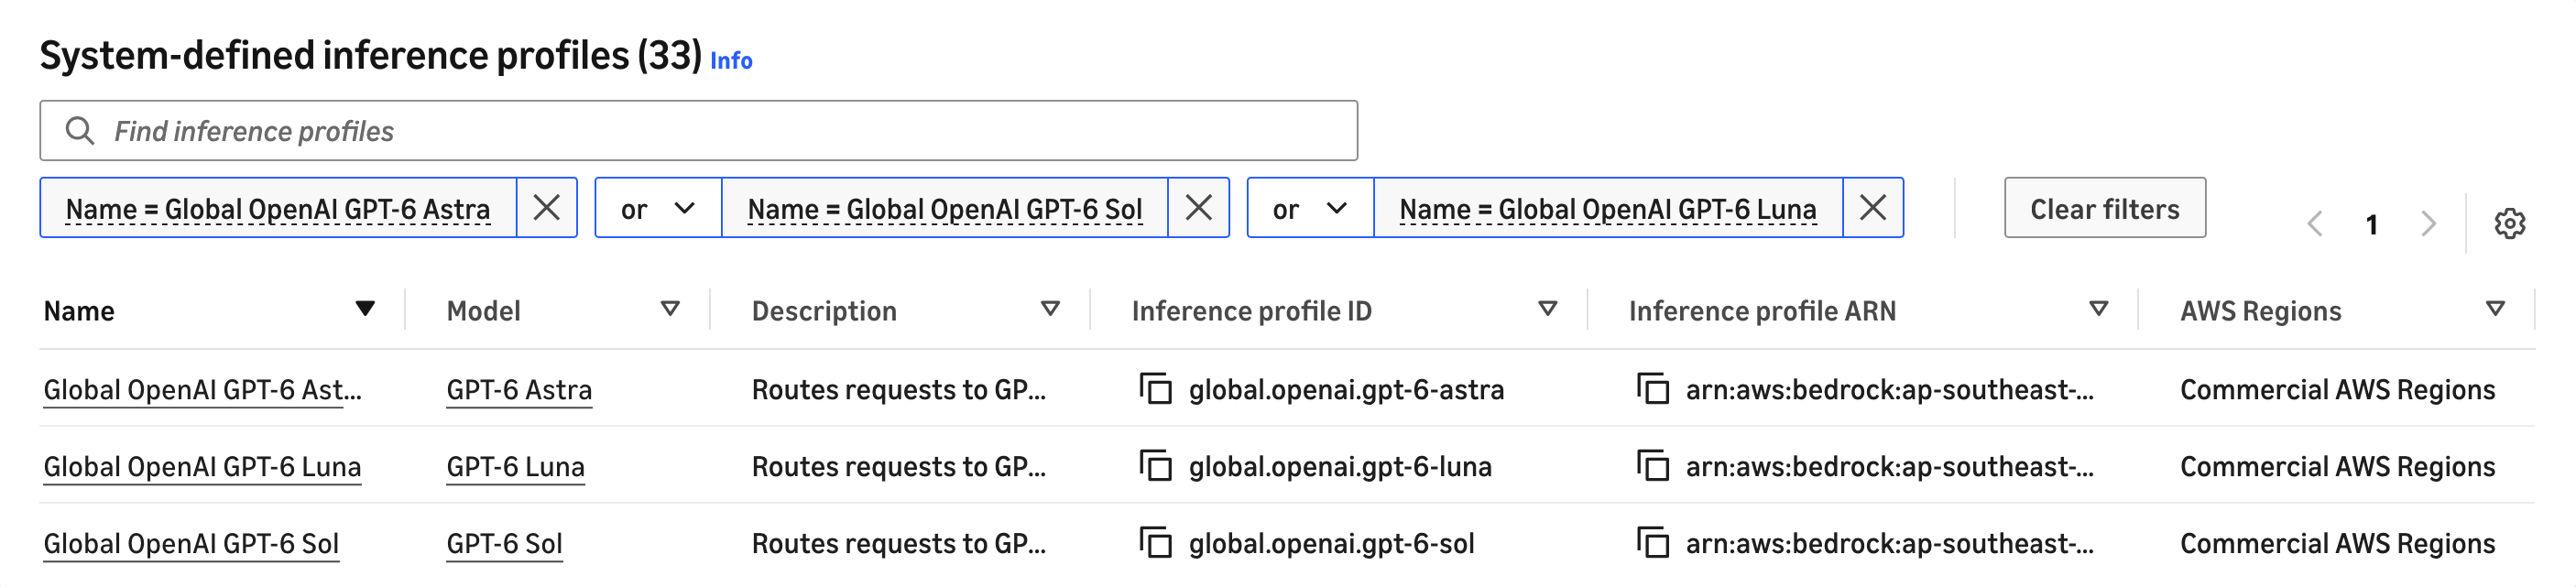This screenshot has height=587, width=2576.
Task: Click the search magnifier icon
Action: click(x=79, y=131)
